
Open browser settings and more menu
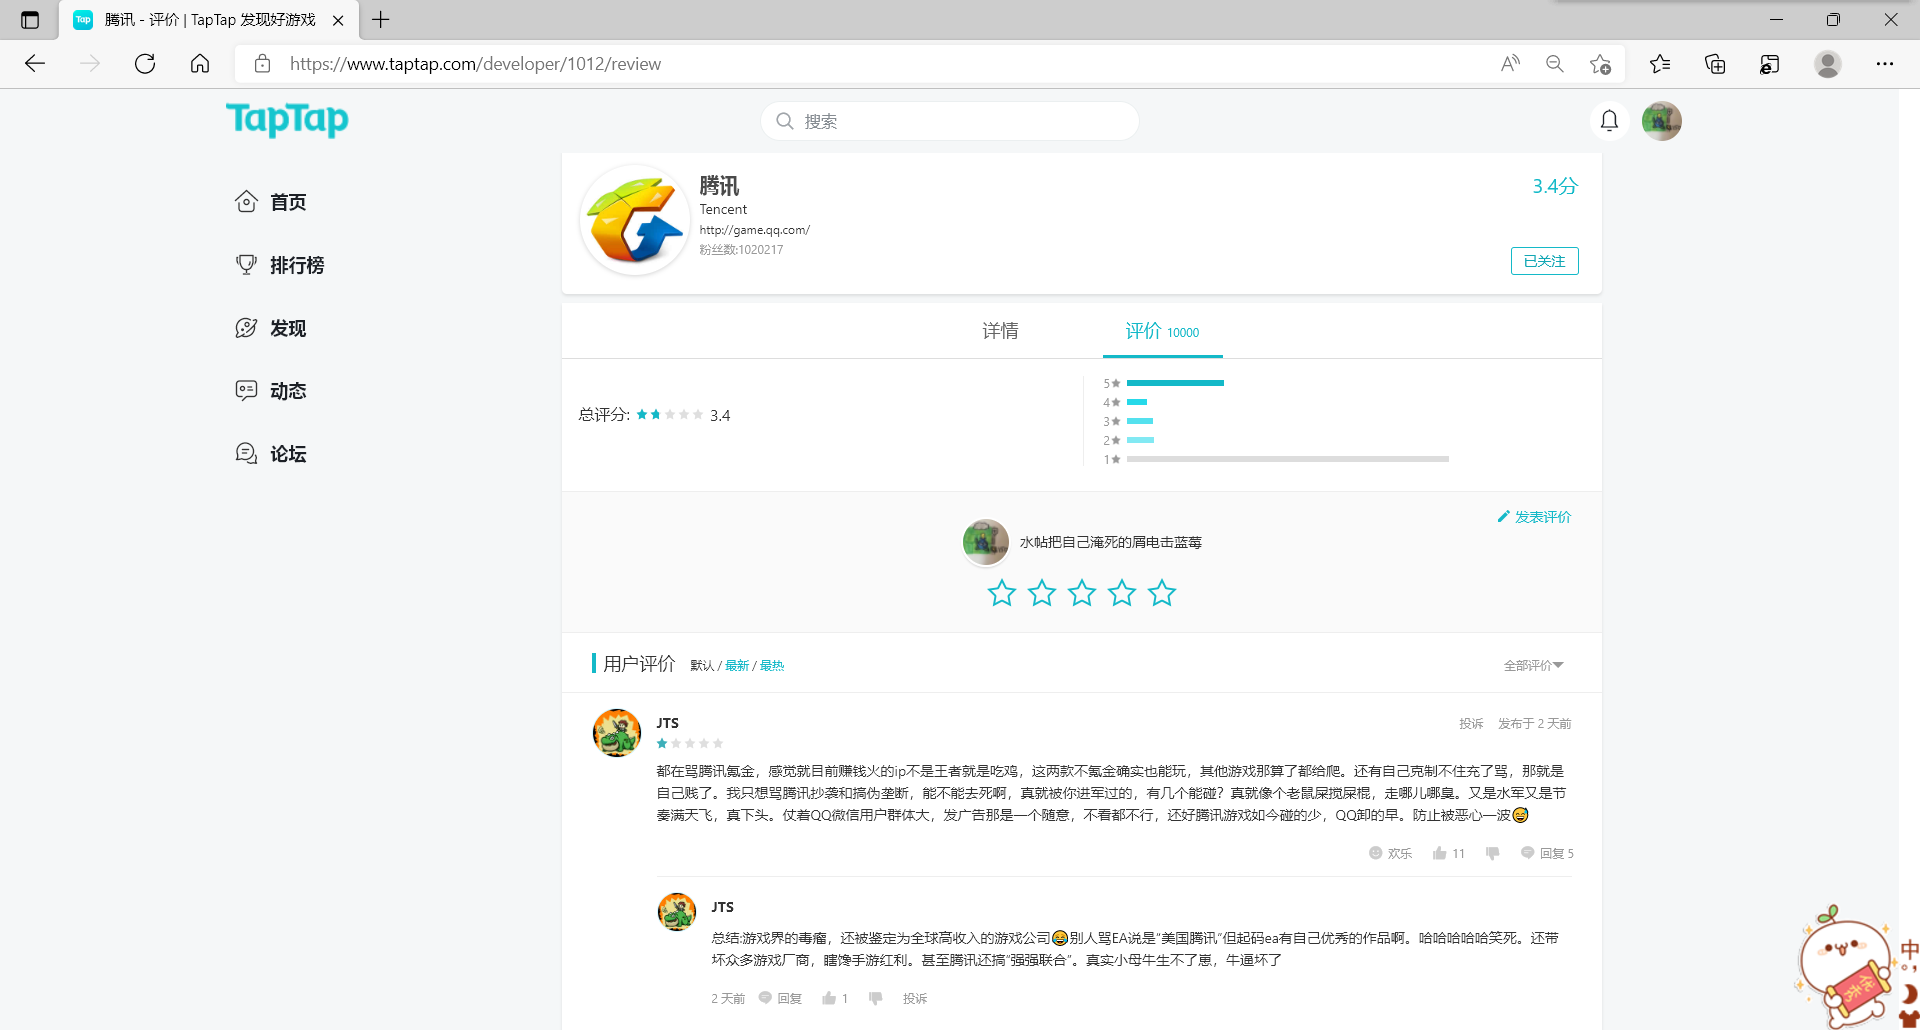coord(1885,64)
